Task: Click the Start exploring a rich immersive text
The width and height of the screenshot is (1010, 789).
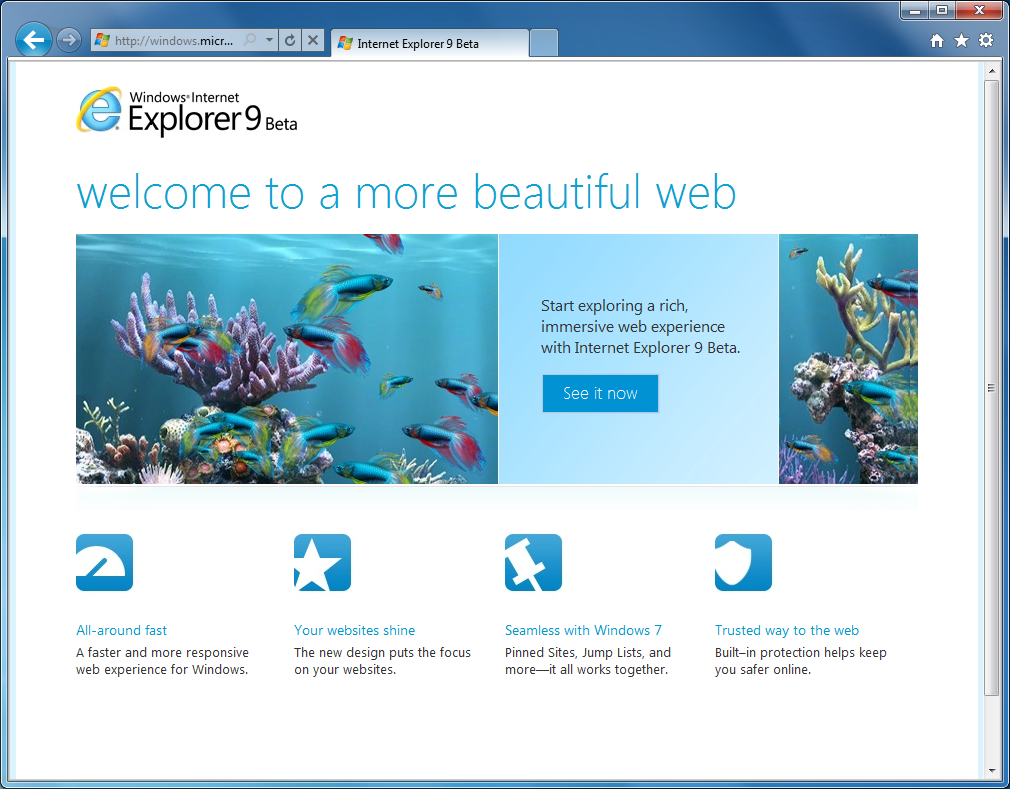Action: tap(640, 327)
